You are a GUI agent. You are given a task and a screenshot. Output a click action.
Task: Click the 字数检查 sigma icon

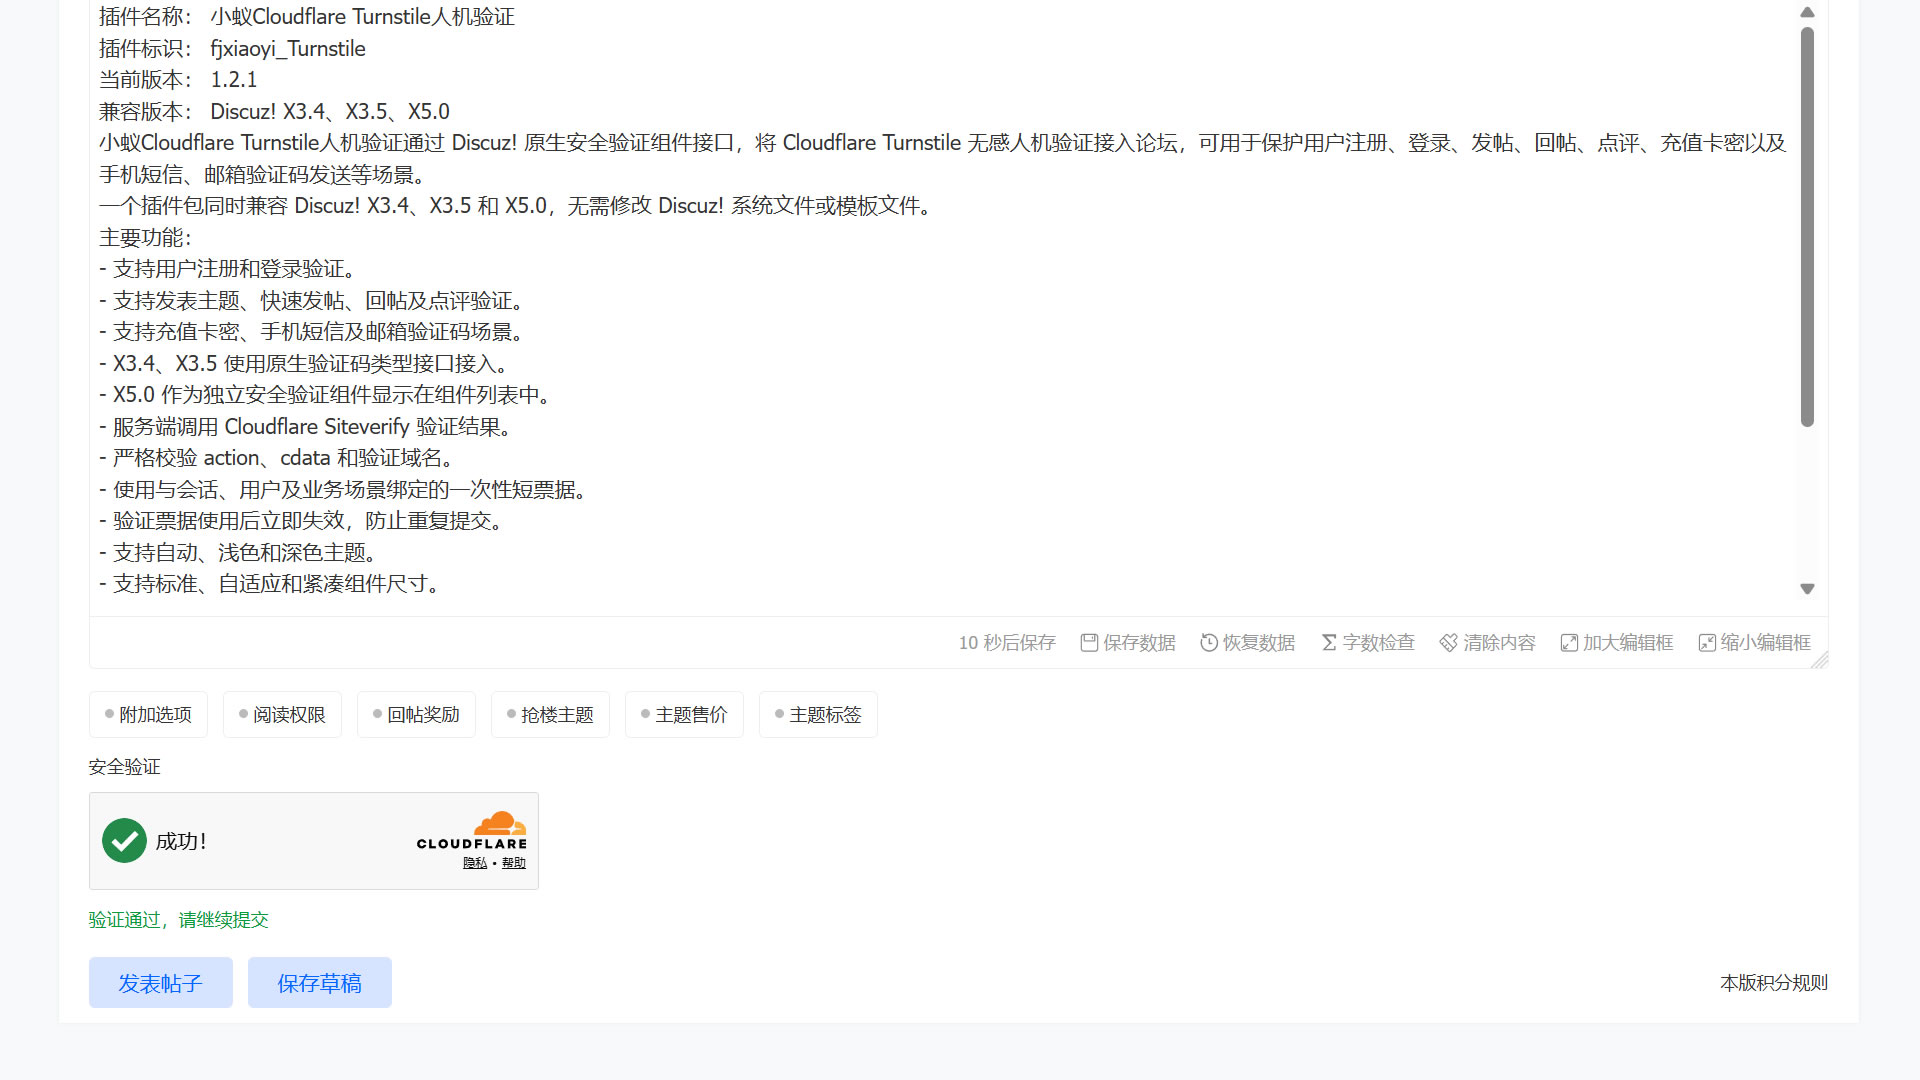click(x=1329, y=643)
